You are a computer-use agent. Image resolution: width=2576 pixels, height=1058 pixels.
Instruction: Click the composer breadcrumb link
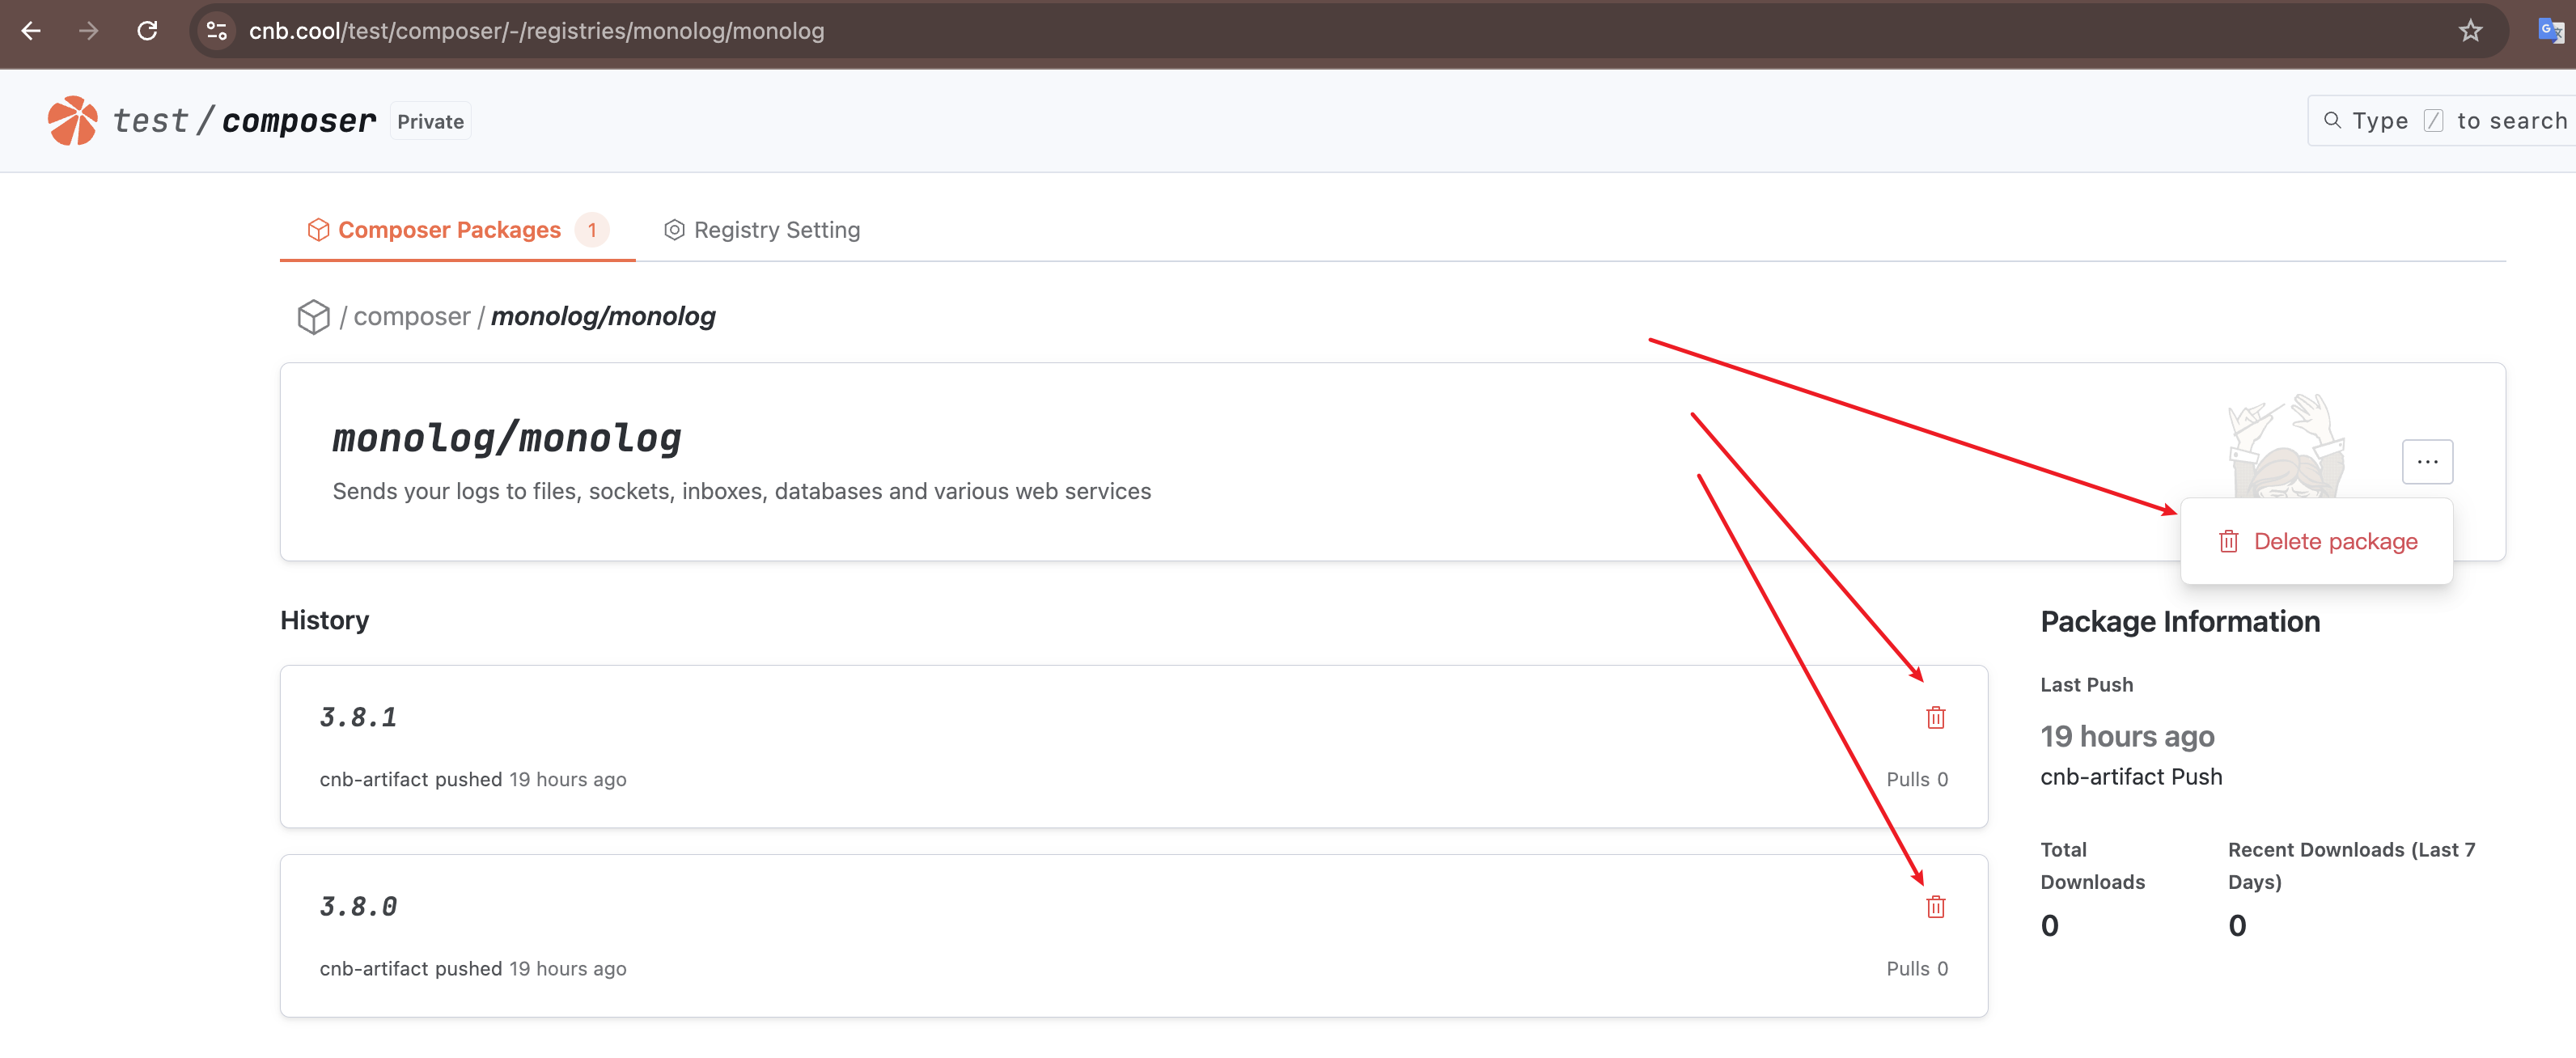(411, 317)
